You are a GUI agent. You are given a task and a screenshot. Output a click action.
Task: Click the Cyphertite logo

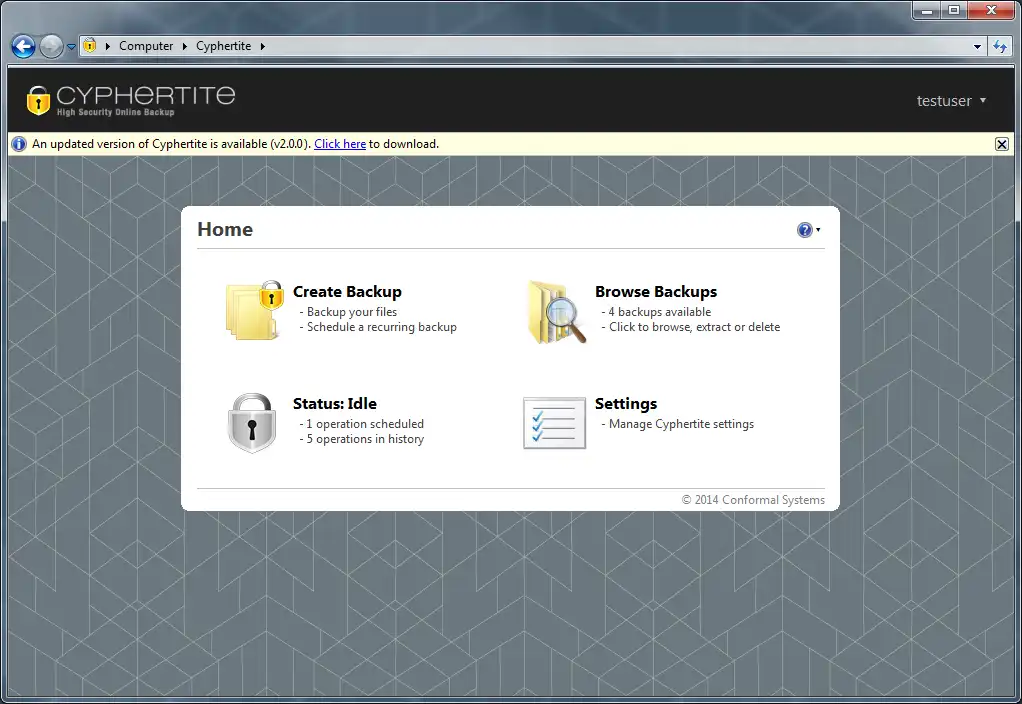130,100
